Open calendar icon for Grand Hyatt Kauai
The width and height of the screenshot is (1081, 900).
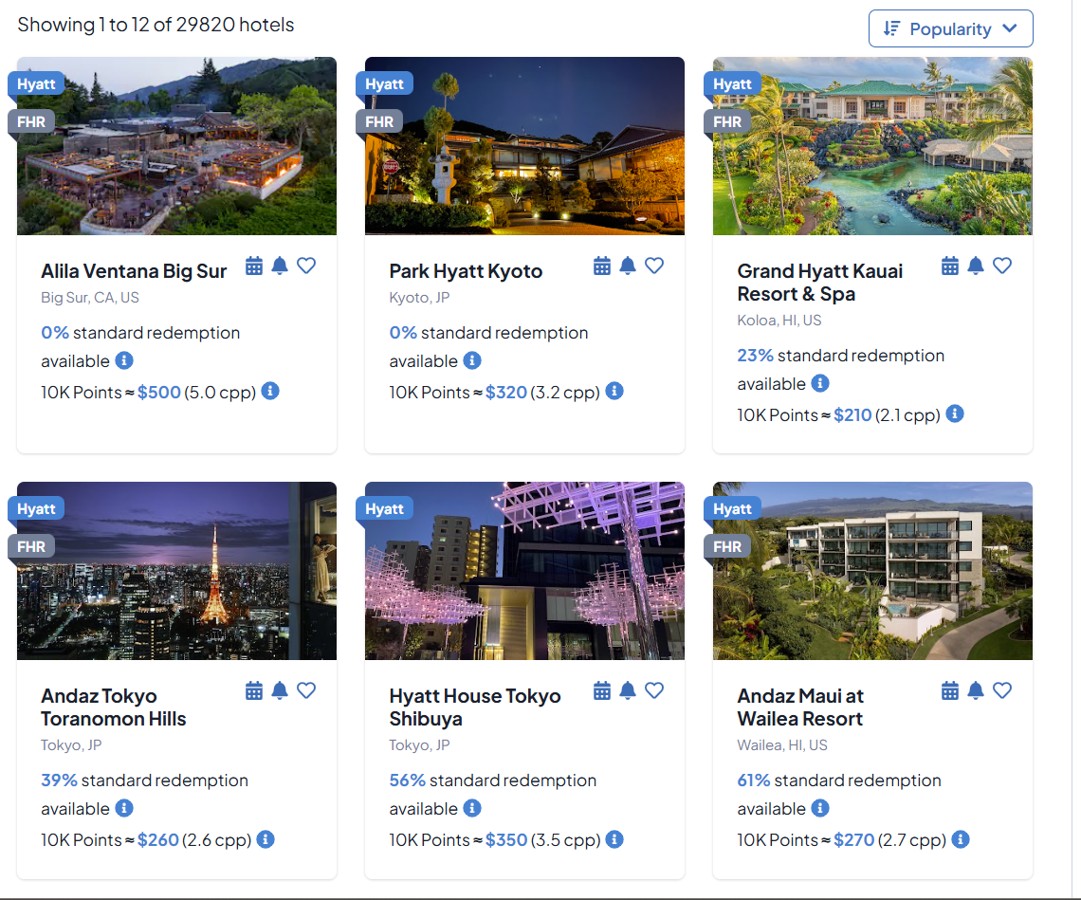(950, 266)
